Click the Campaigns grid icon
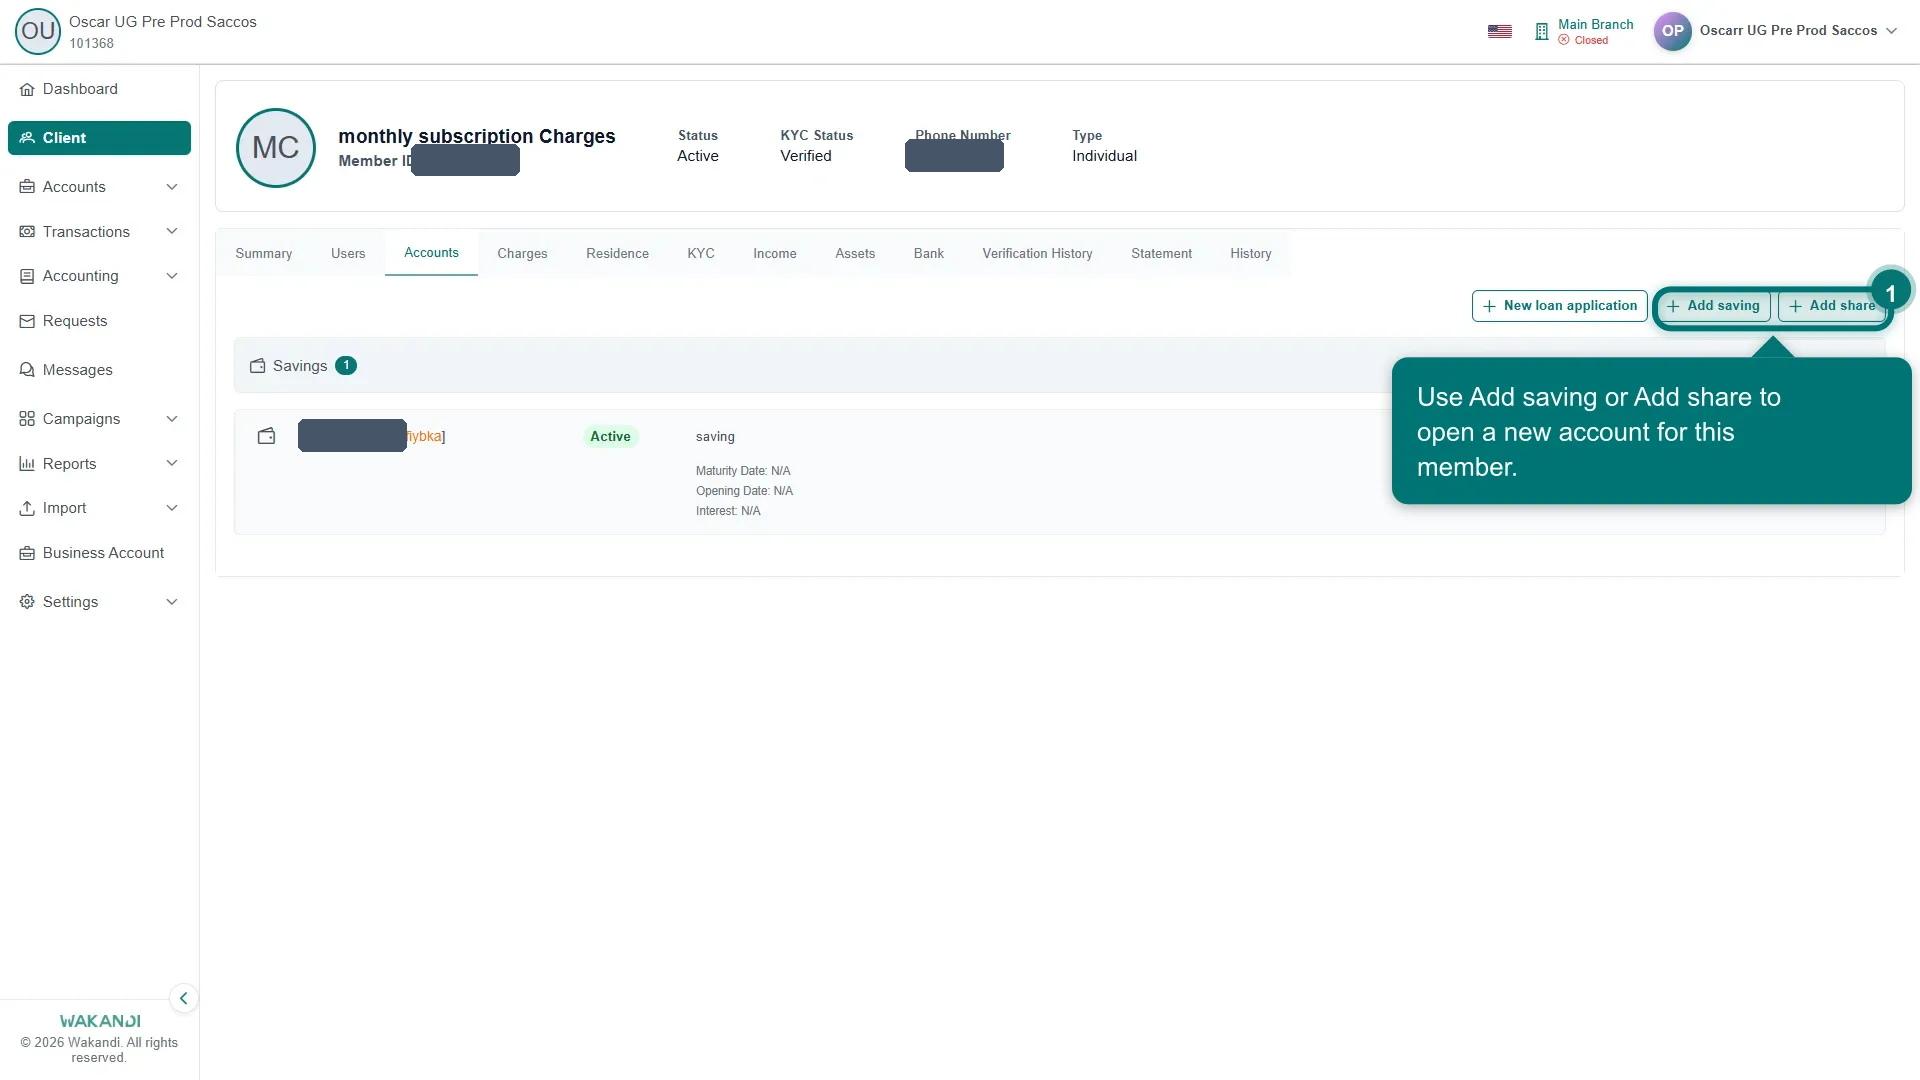1920x1080 pixels. pos(27,419)
